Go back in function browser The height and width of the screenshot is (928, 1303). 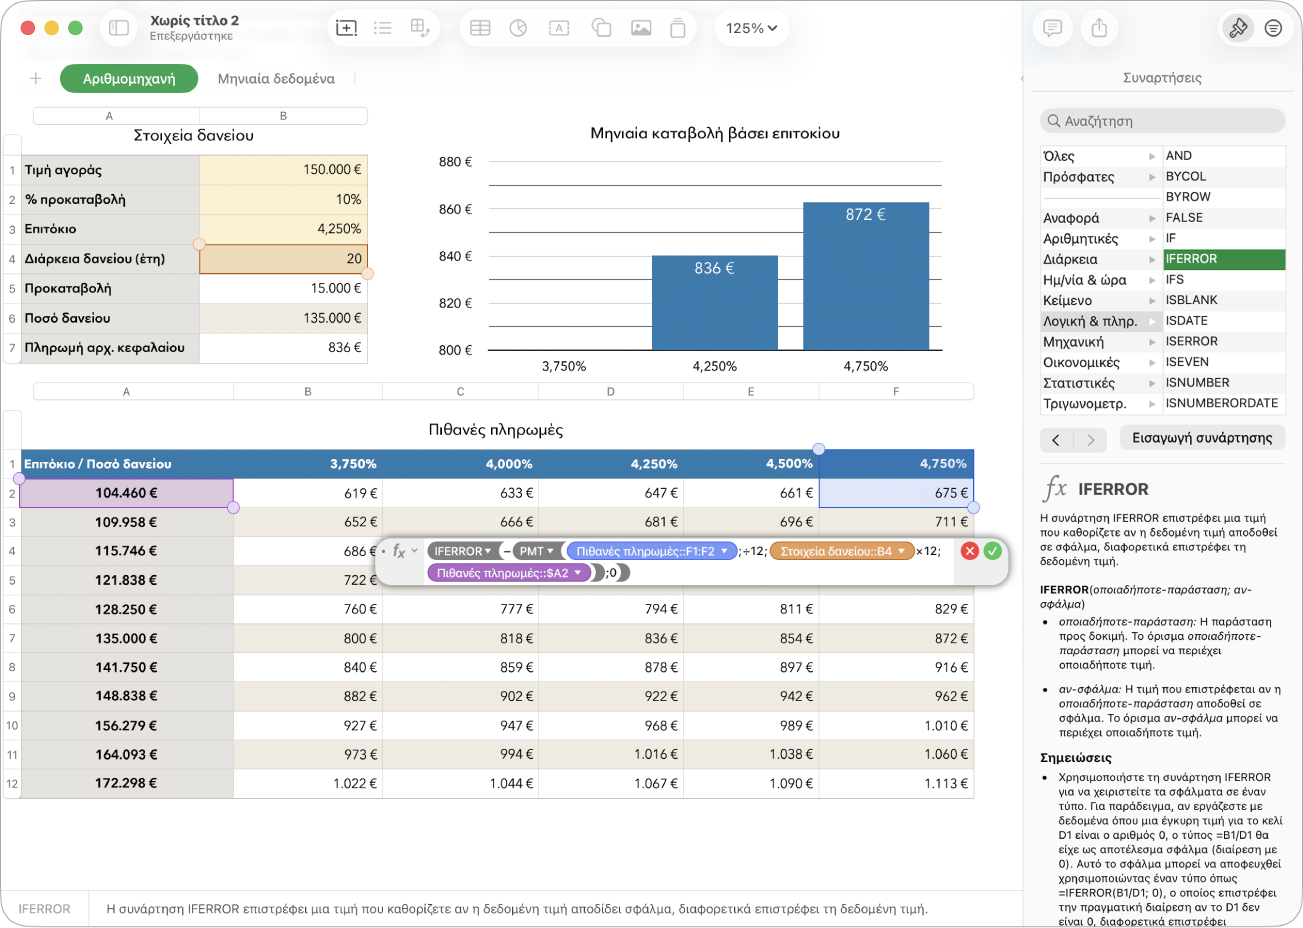(1057, 439)
